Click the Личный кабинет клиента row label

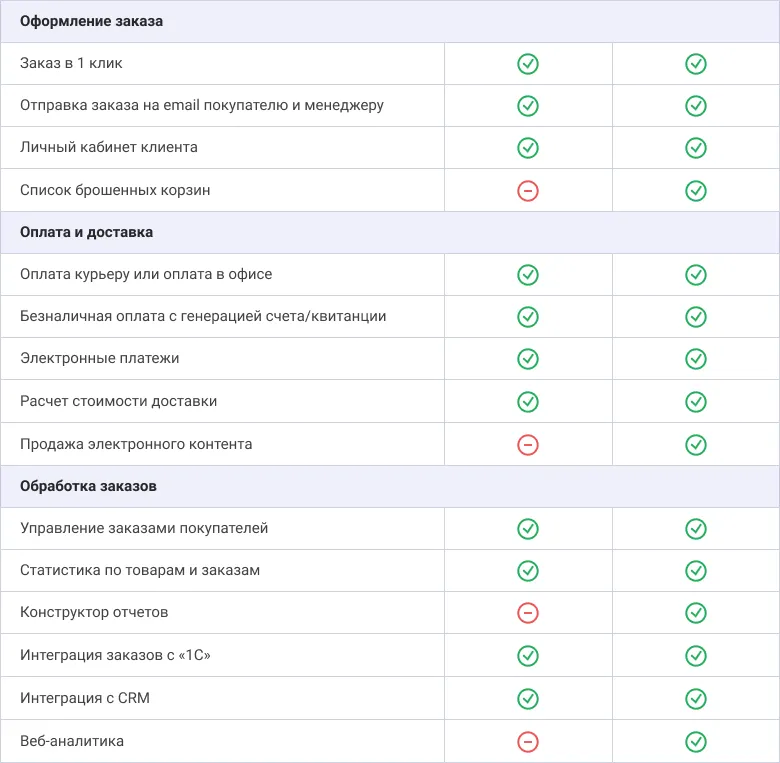[x=109, y=147]
